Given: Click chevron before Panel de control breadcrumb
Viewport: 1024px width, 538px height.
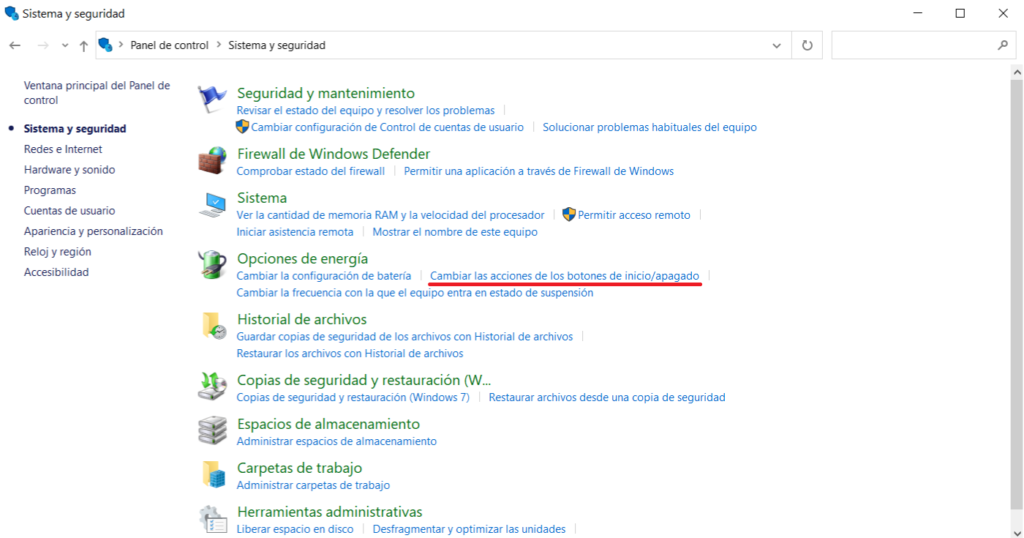Looking at the screenshot, I should tap(121, 45).
